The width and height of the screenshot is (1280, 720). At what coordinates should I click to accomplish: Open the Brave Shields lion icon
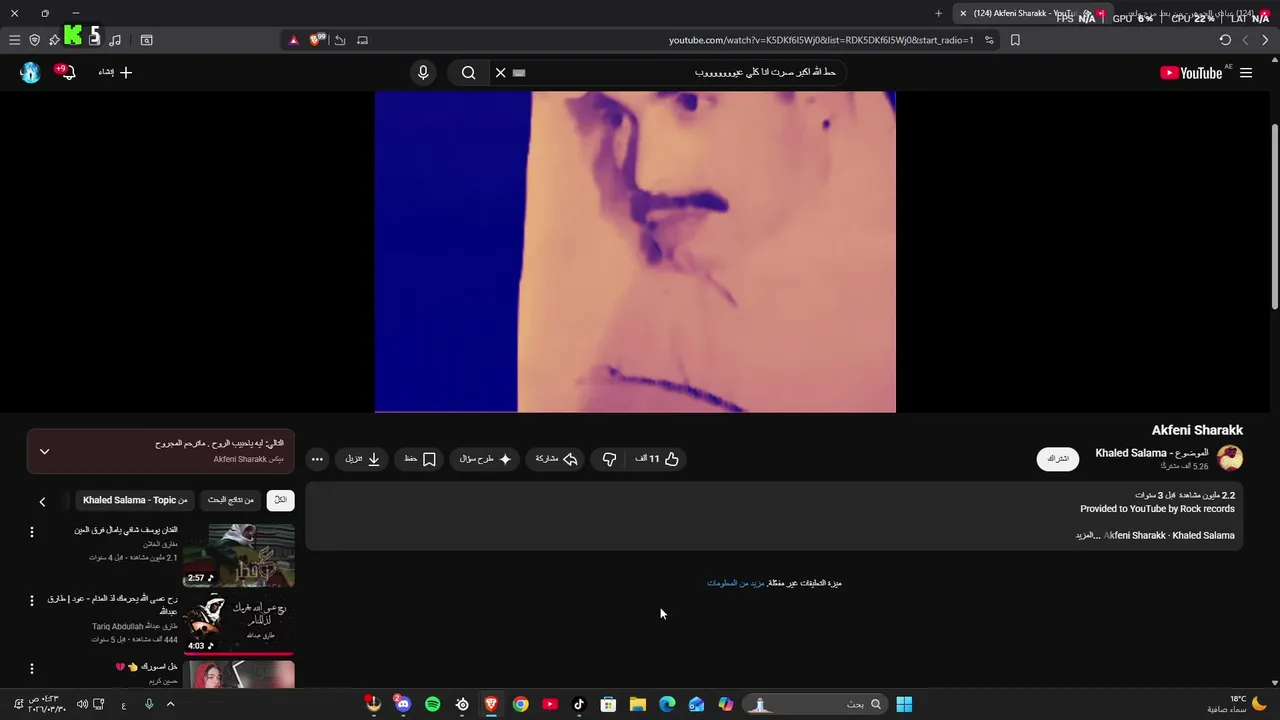pos(317,40)
